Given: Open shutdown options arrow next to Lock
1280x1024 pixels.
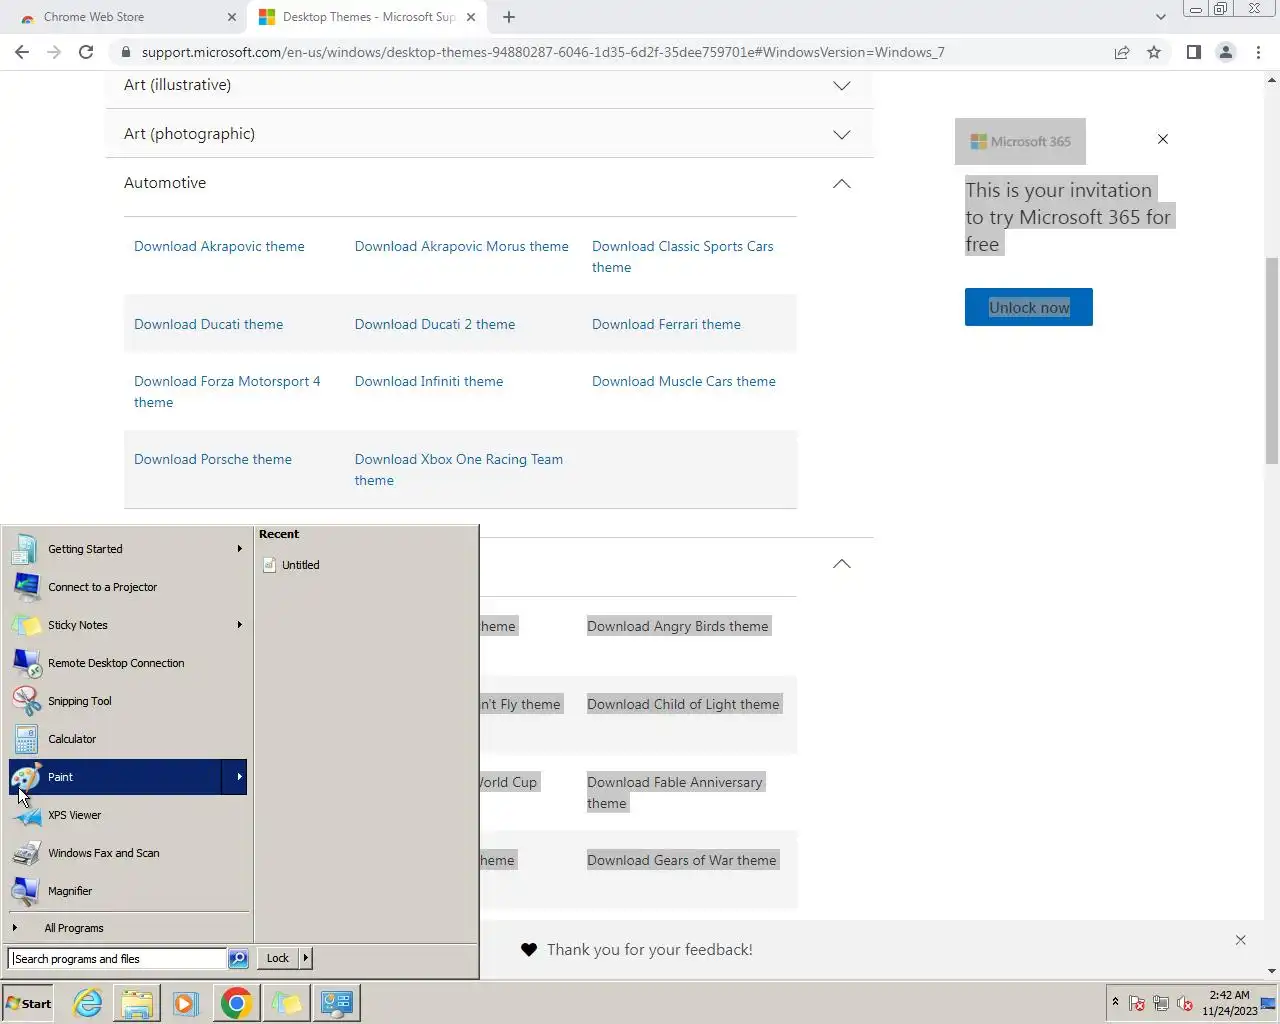Looking at the screenshot, I should [306, 958].
